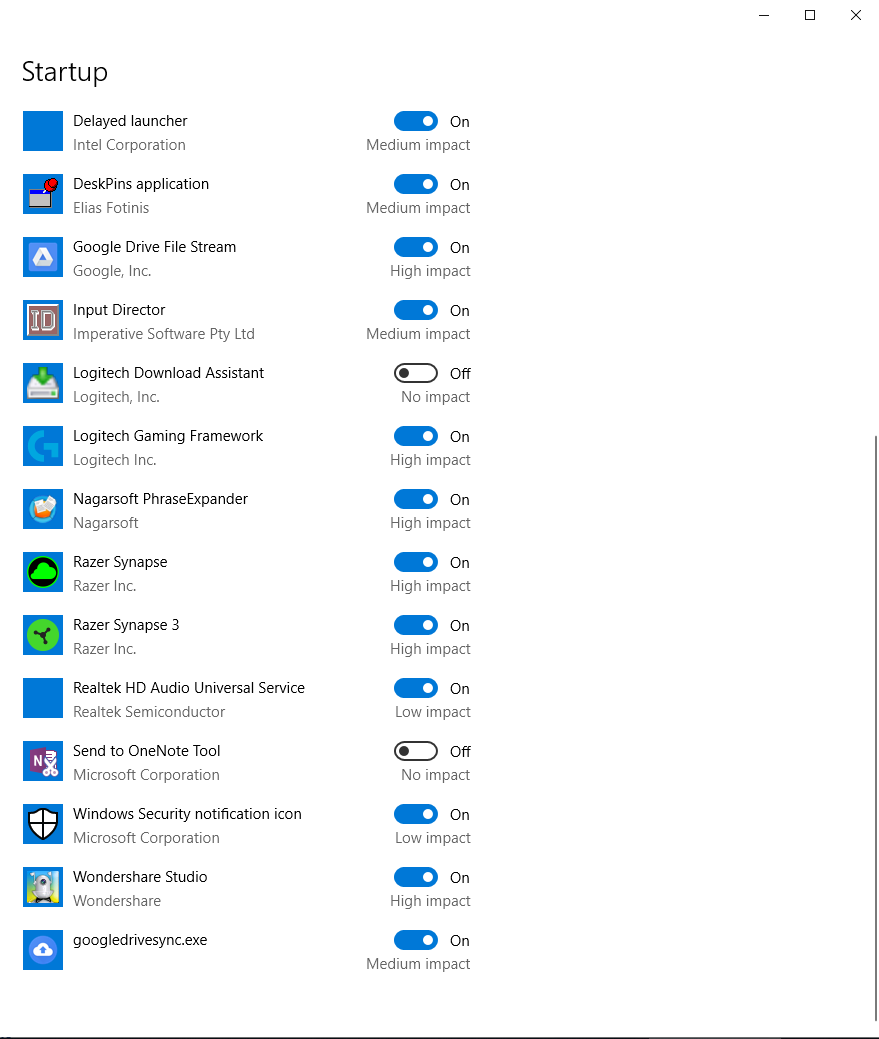
Task: Click the vertical scrollbar thumb
Action: [876, 728]
